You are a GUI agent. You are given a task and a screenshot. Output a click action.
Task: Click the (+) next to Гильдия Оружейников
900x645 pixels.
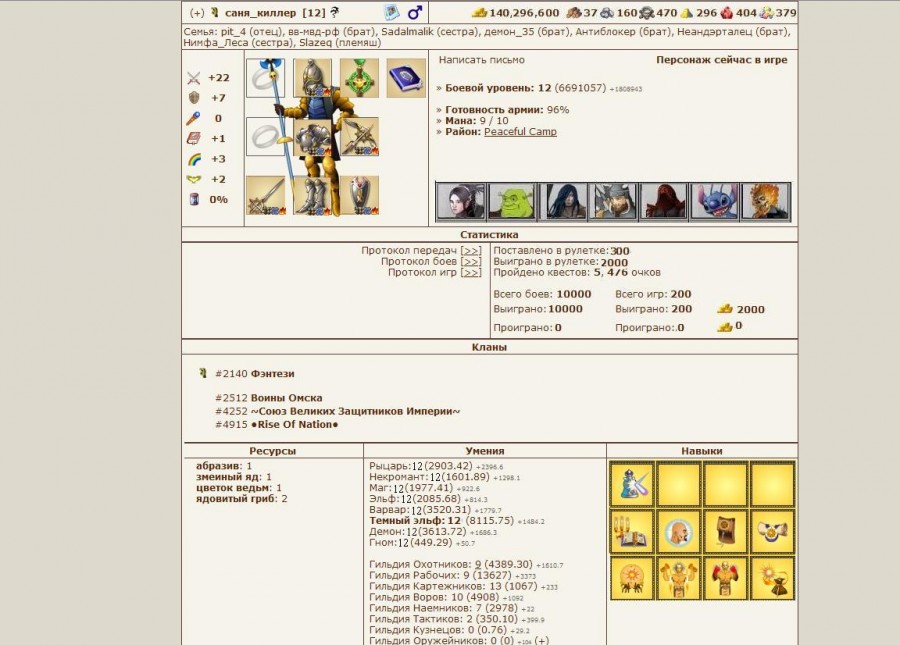541,640
